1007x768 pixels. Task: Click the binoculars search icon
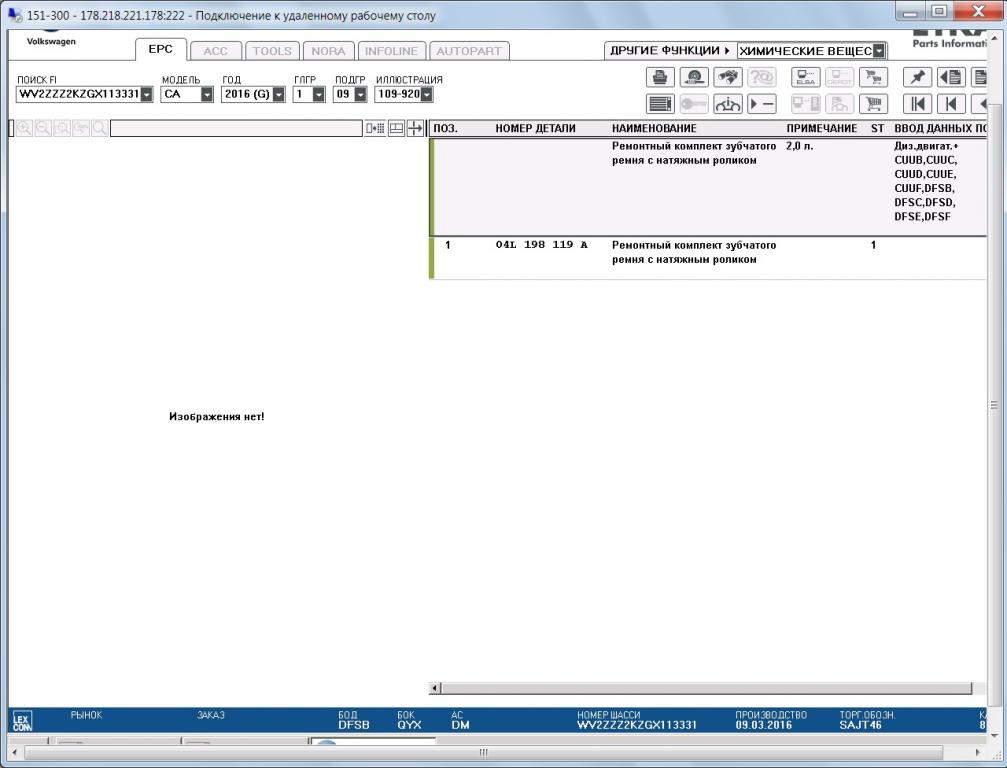click(728, 77)
